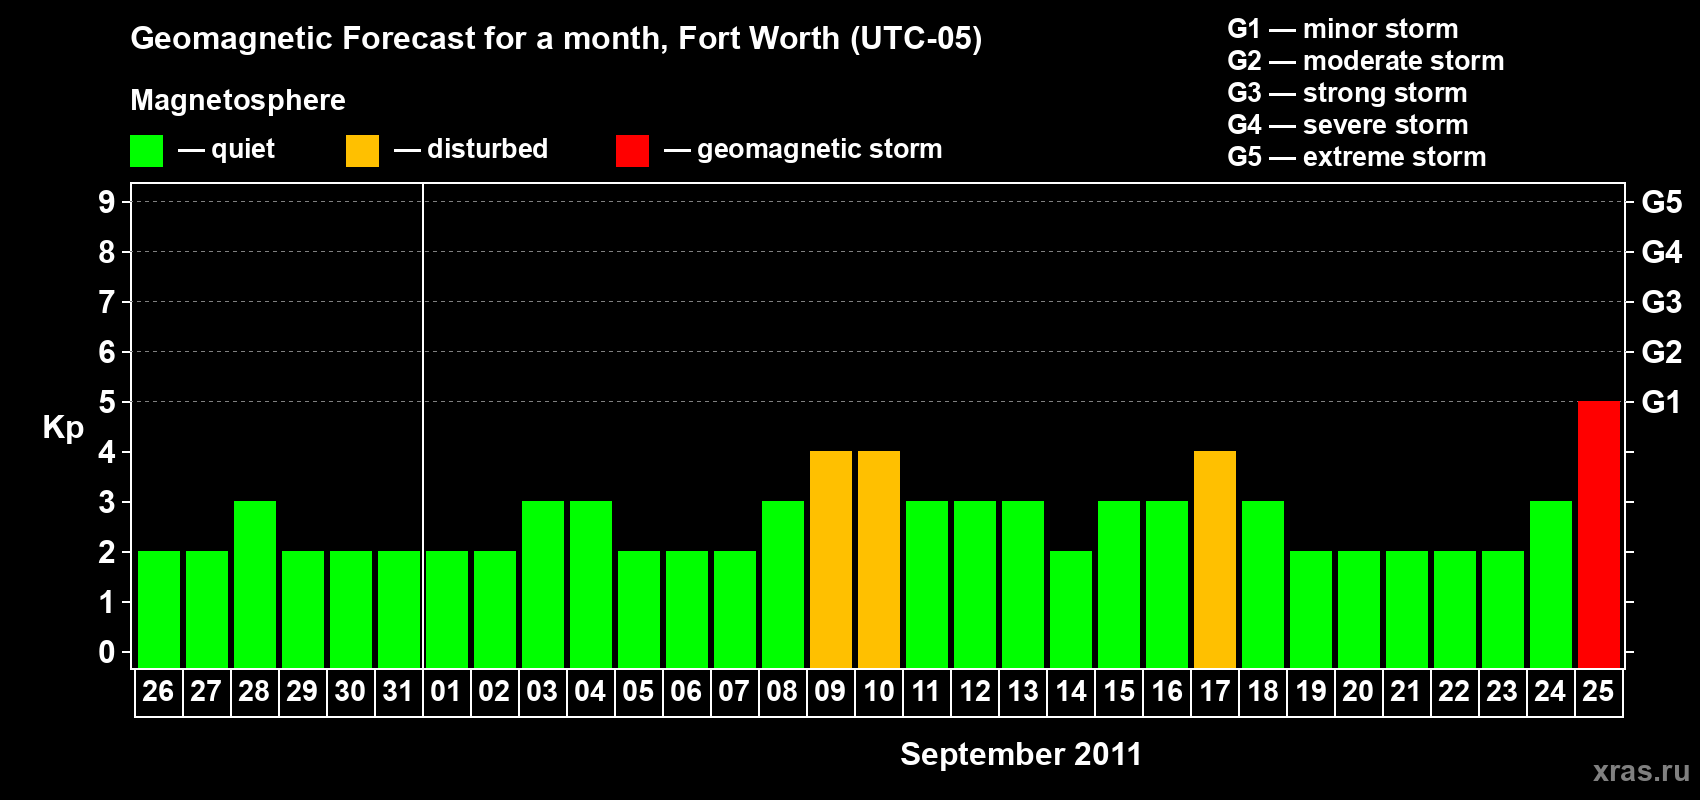Click the green bar for day 18

click(x=1262, y=584)
